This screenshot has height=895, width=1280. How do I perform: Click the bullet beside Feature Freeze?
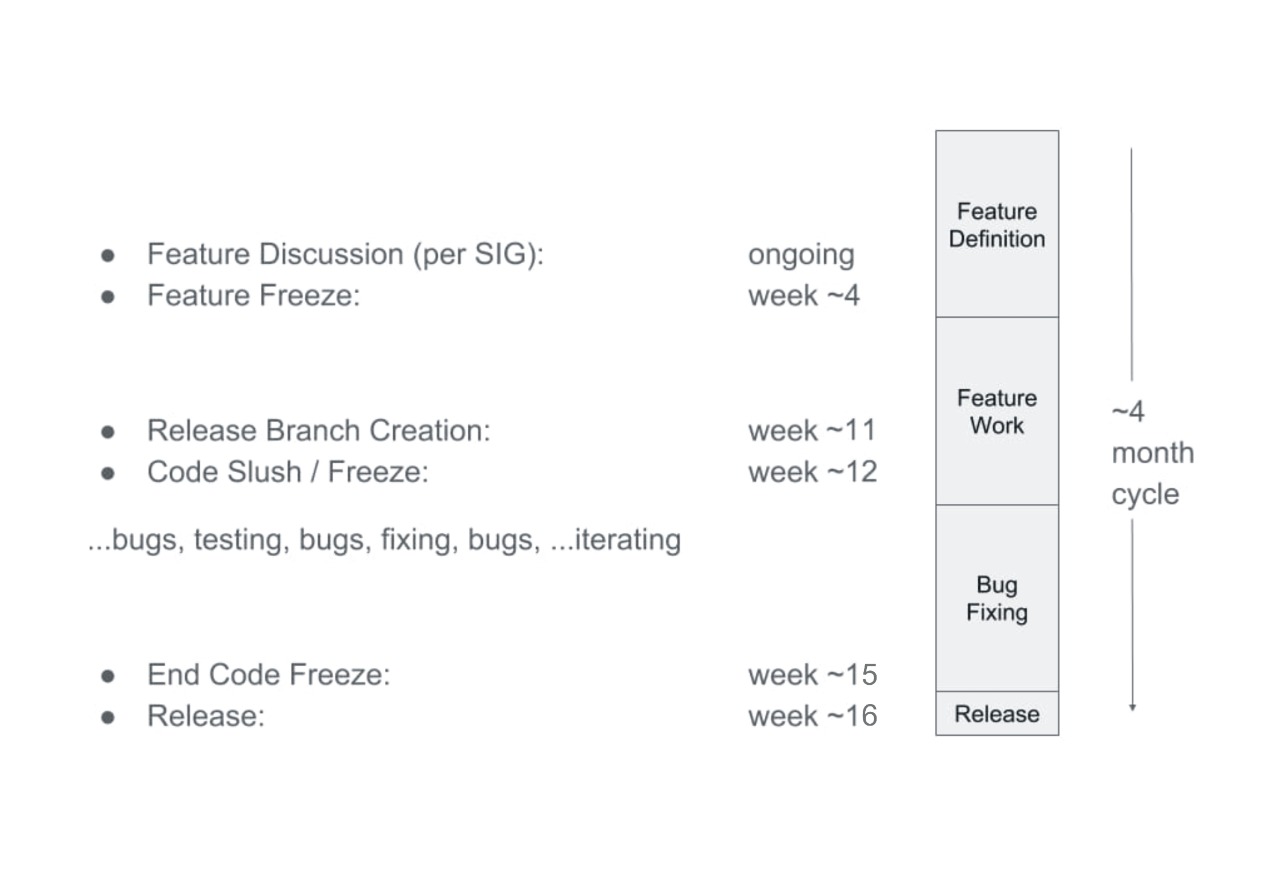pos(108,296)
